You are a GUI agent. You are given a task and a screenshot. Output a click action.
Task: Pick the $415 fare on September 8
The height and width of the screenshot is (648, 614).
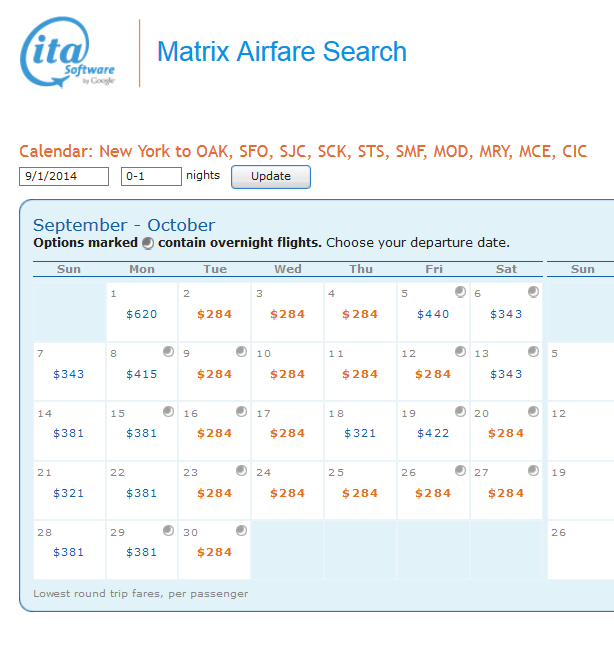pyautogui.click(x=142, y=374)
